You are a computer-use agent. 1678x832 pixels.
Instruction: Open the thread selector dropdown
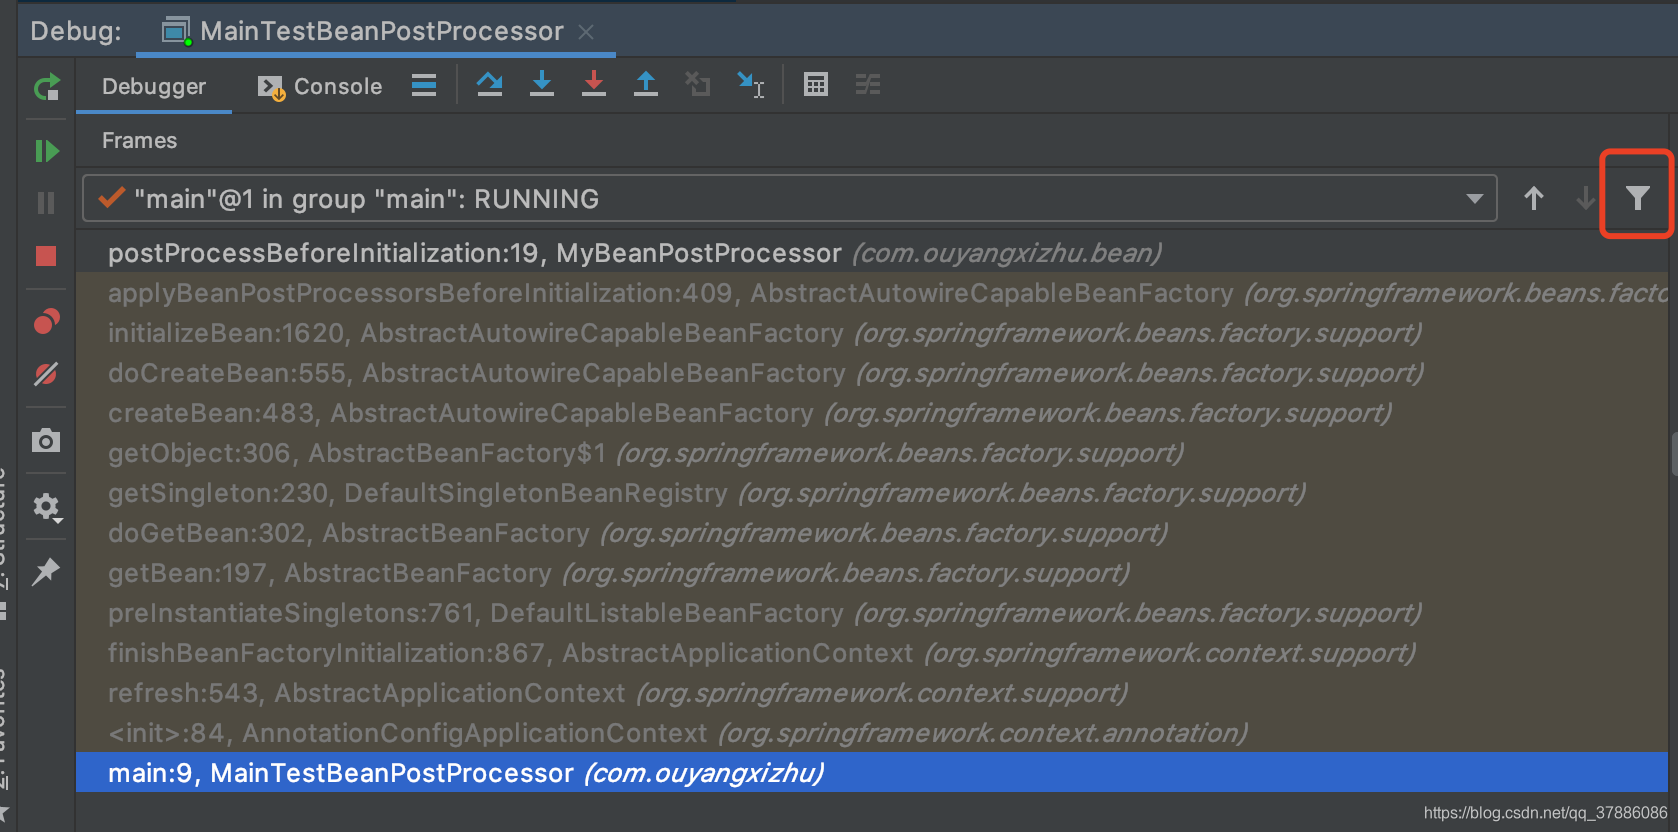(x=790, y=198)
